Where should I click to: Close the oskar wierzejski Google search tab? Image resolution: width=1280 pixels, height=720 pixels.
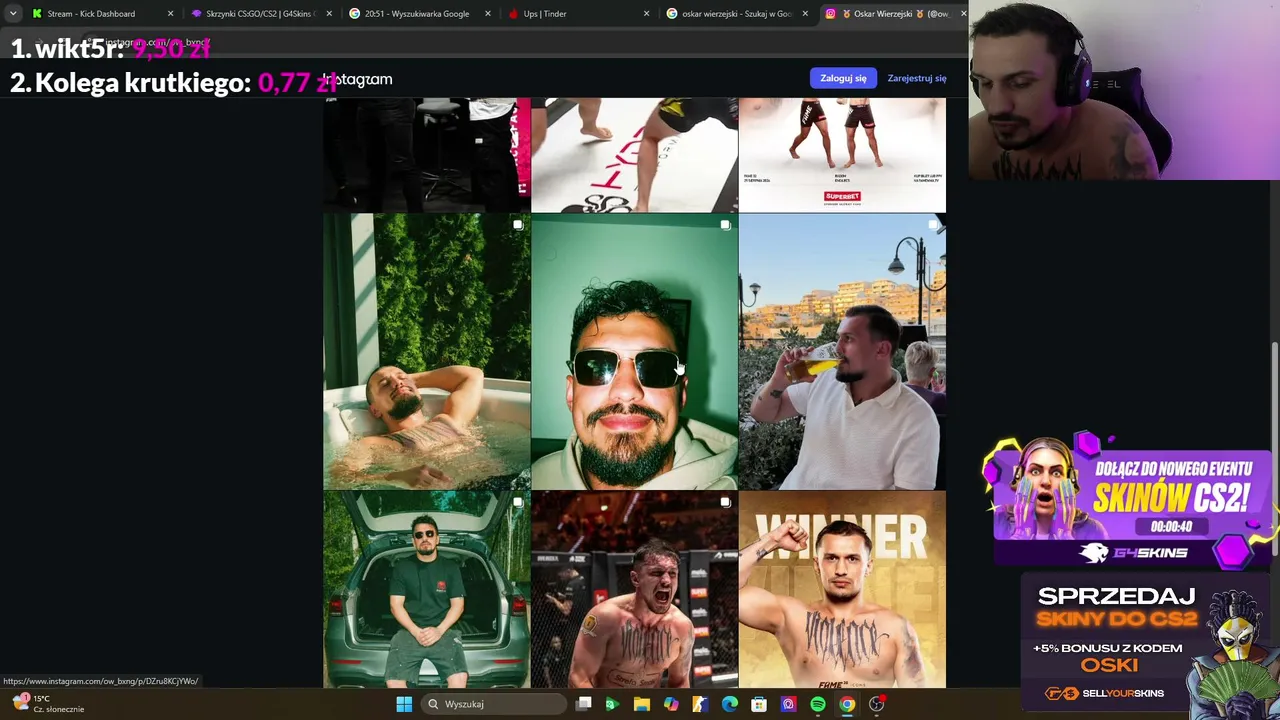pyautogui.click(x=805, y=14)
